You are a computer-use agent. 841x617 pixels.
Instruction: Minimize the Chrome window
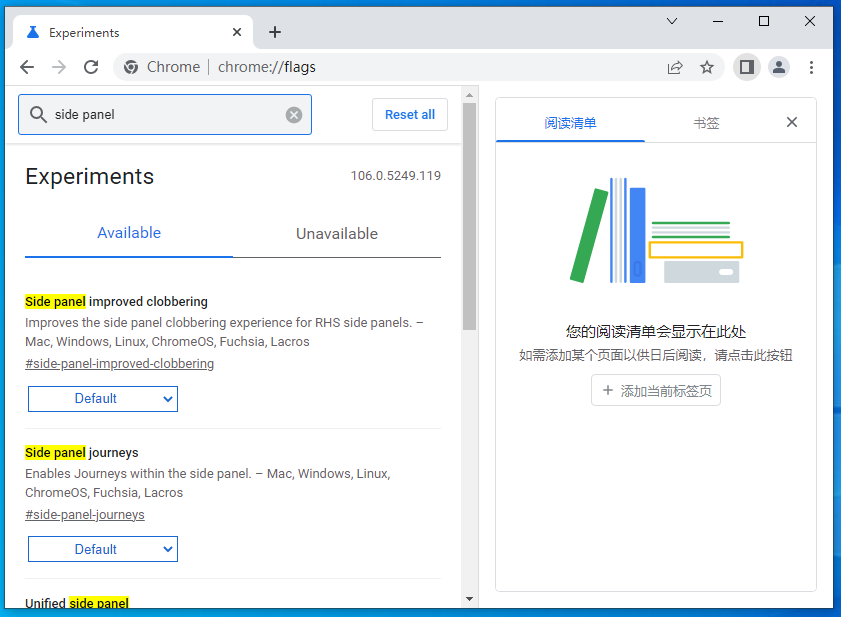point(718,21)
